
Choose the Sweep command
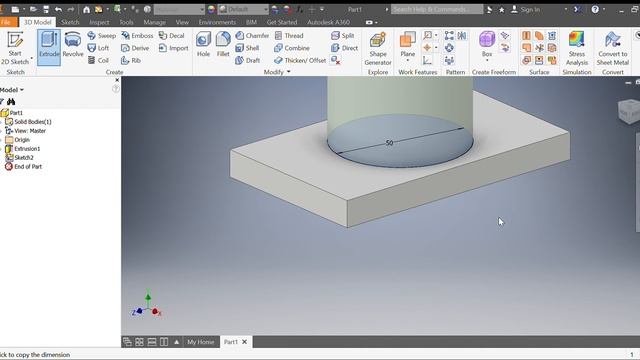coord(102,36)
